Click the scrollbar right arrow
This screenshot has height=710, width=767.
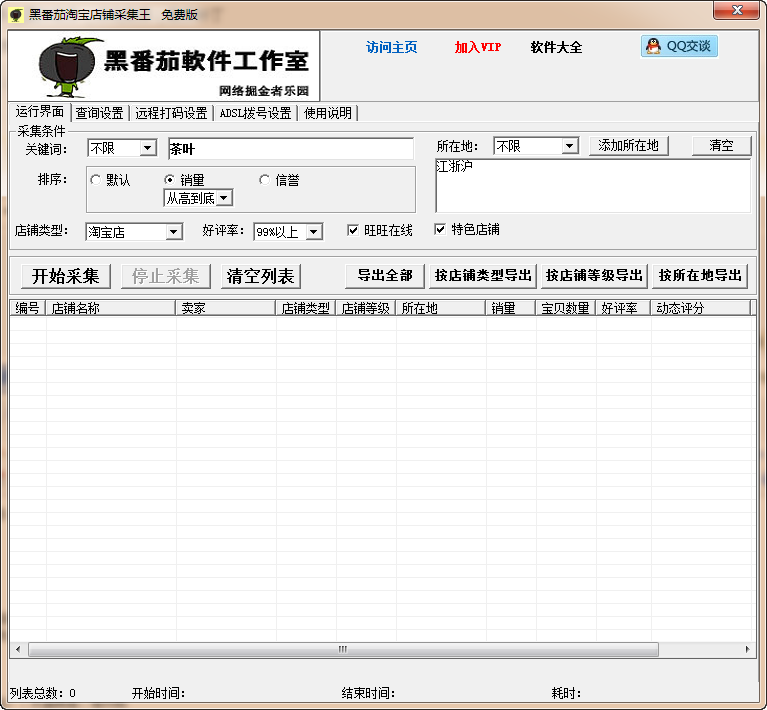[x=747, y=649]
